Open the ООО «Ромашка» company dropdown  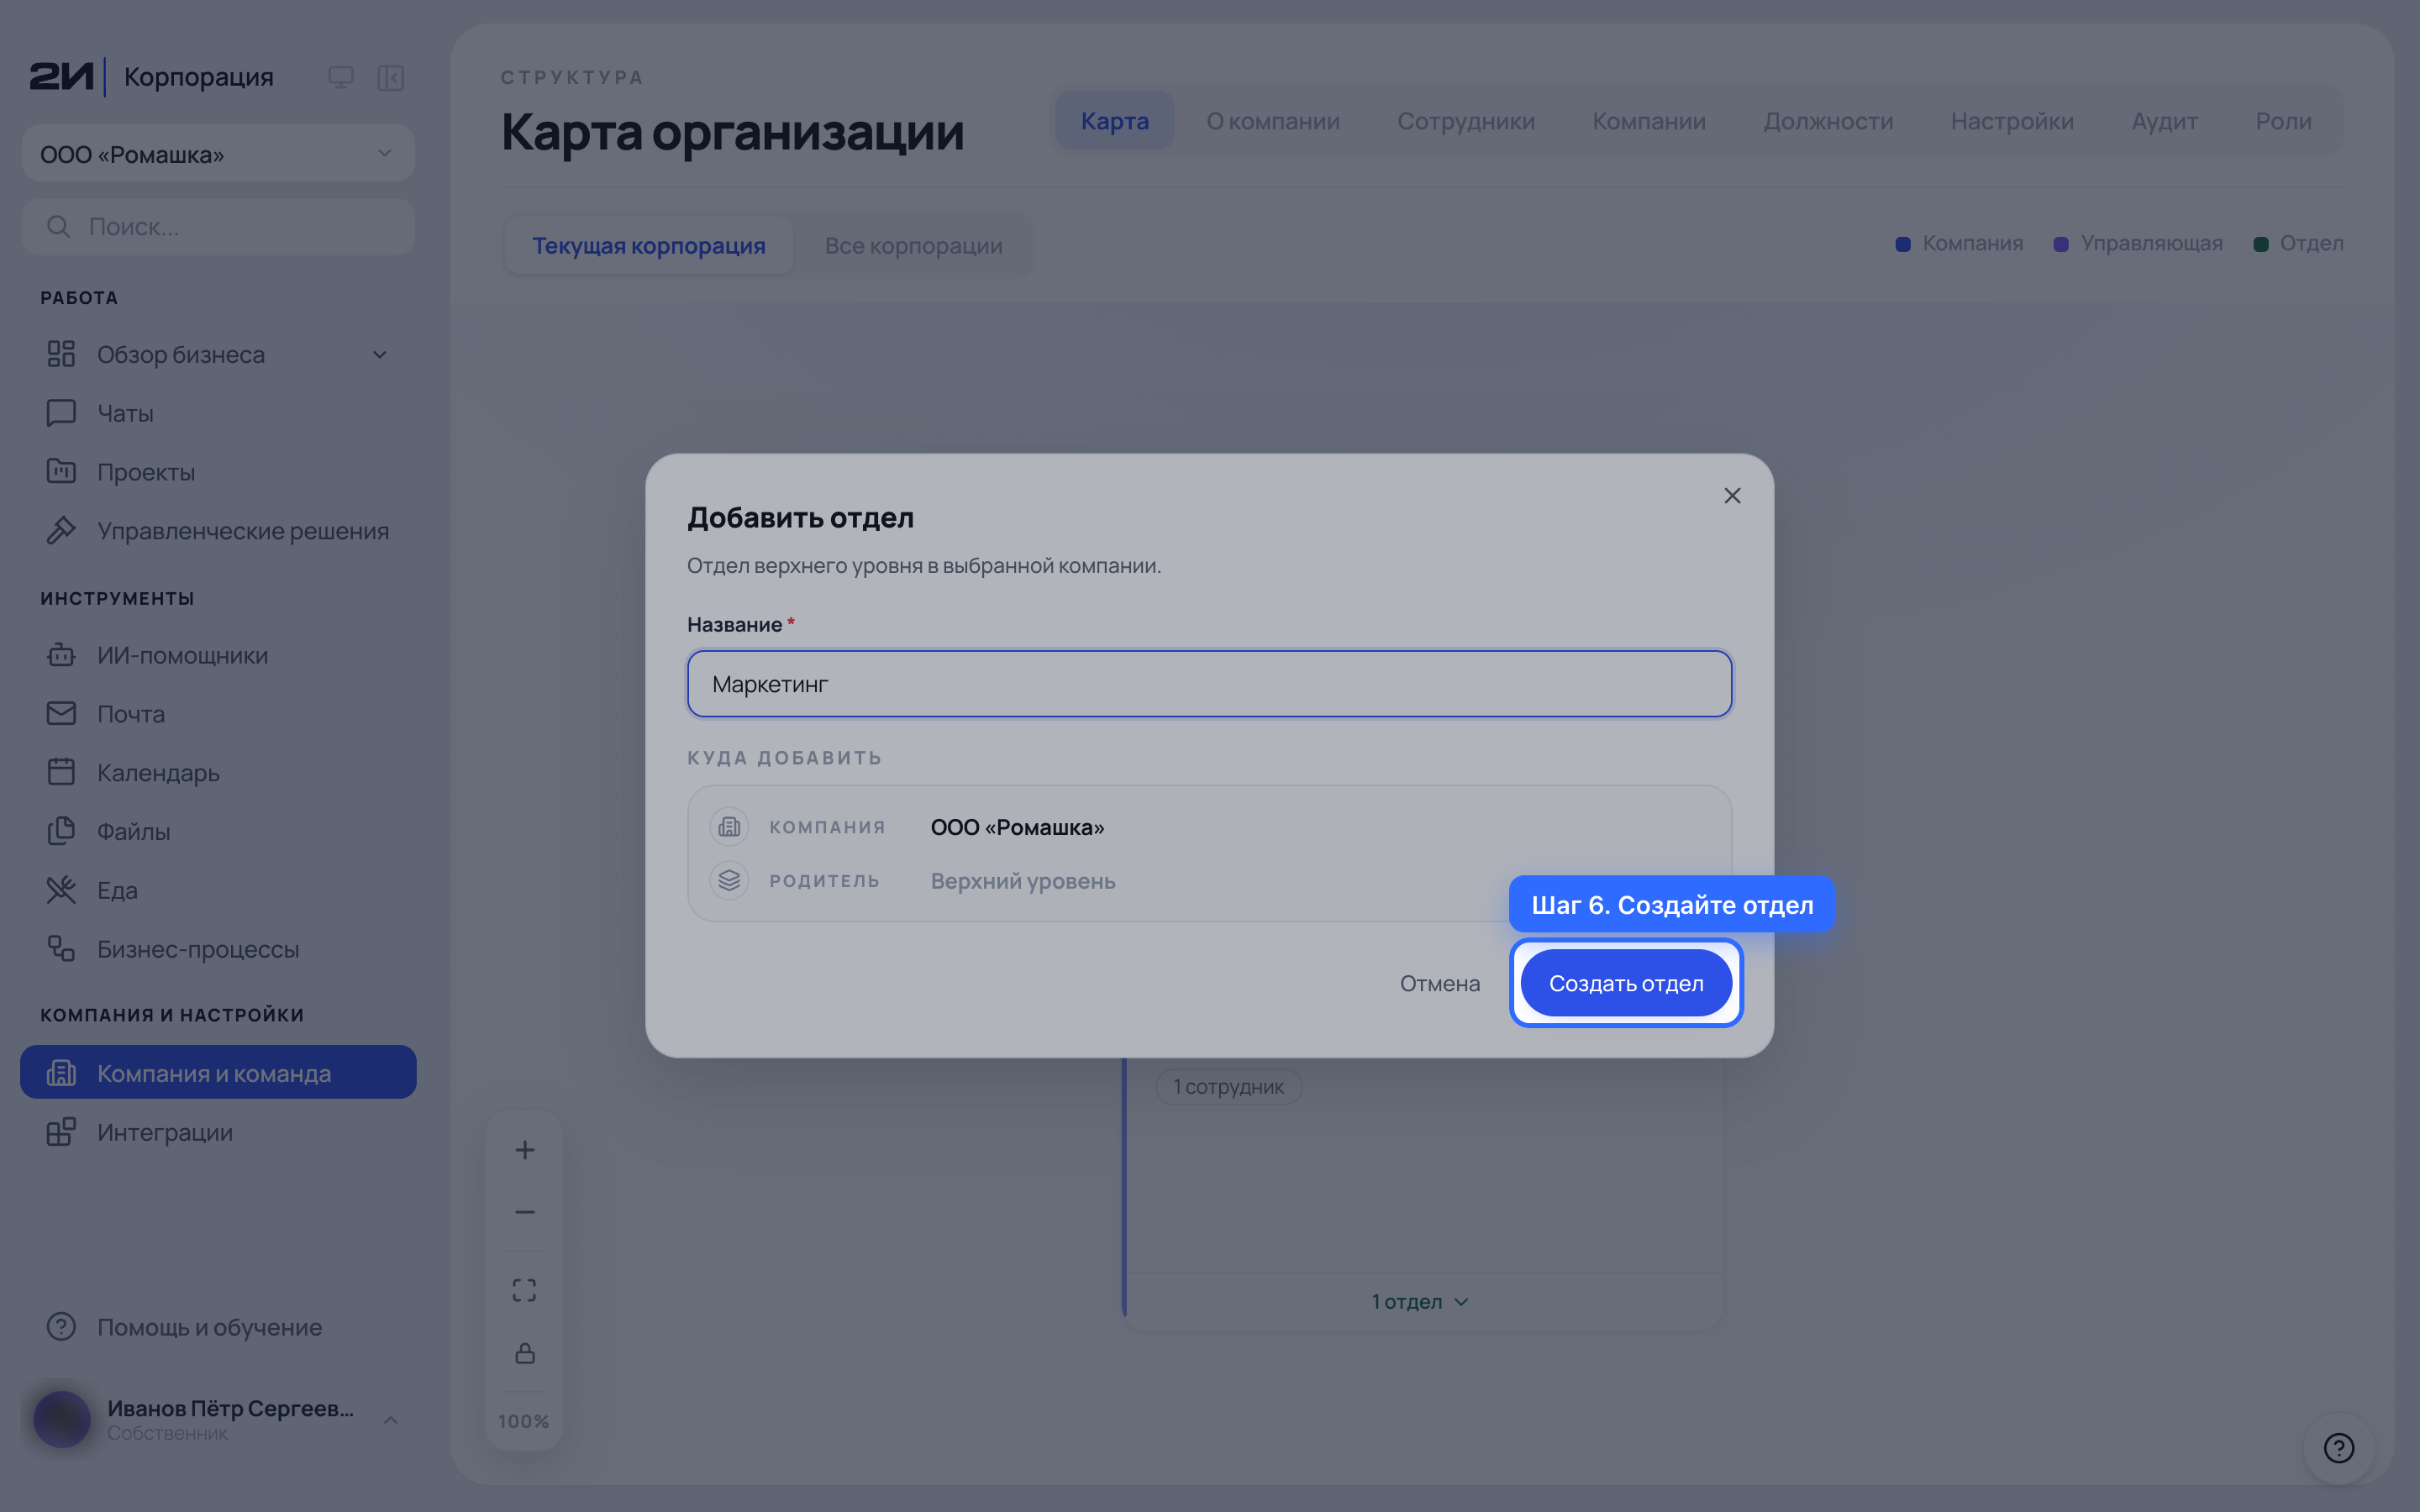(x=218, y=154)
